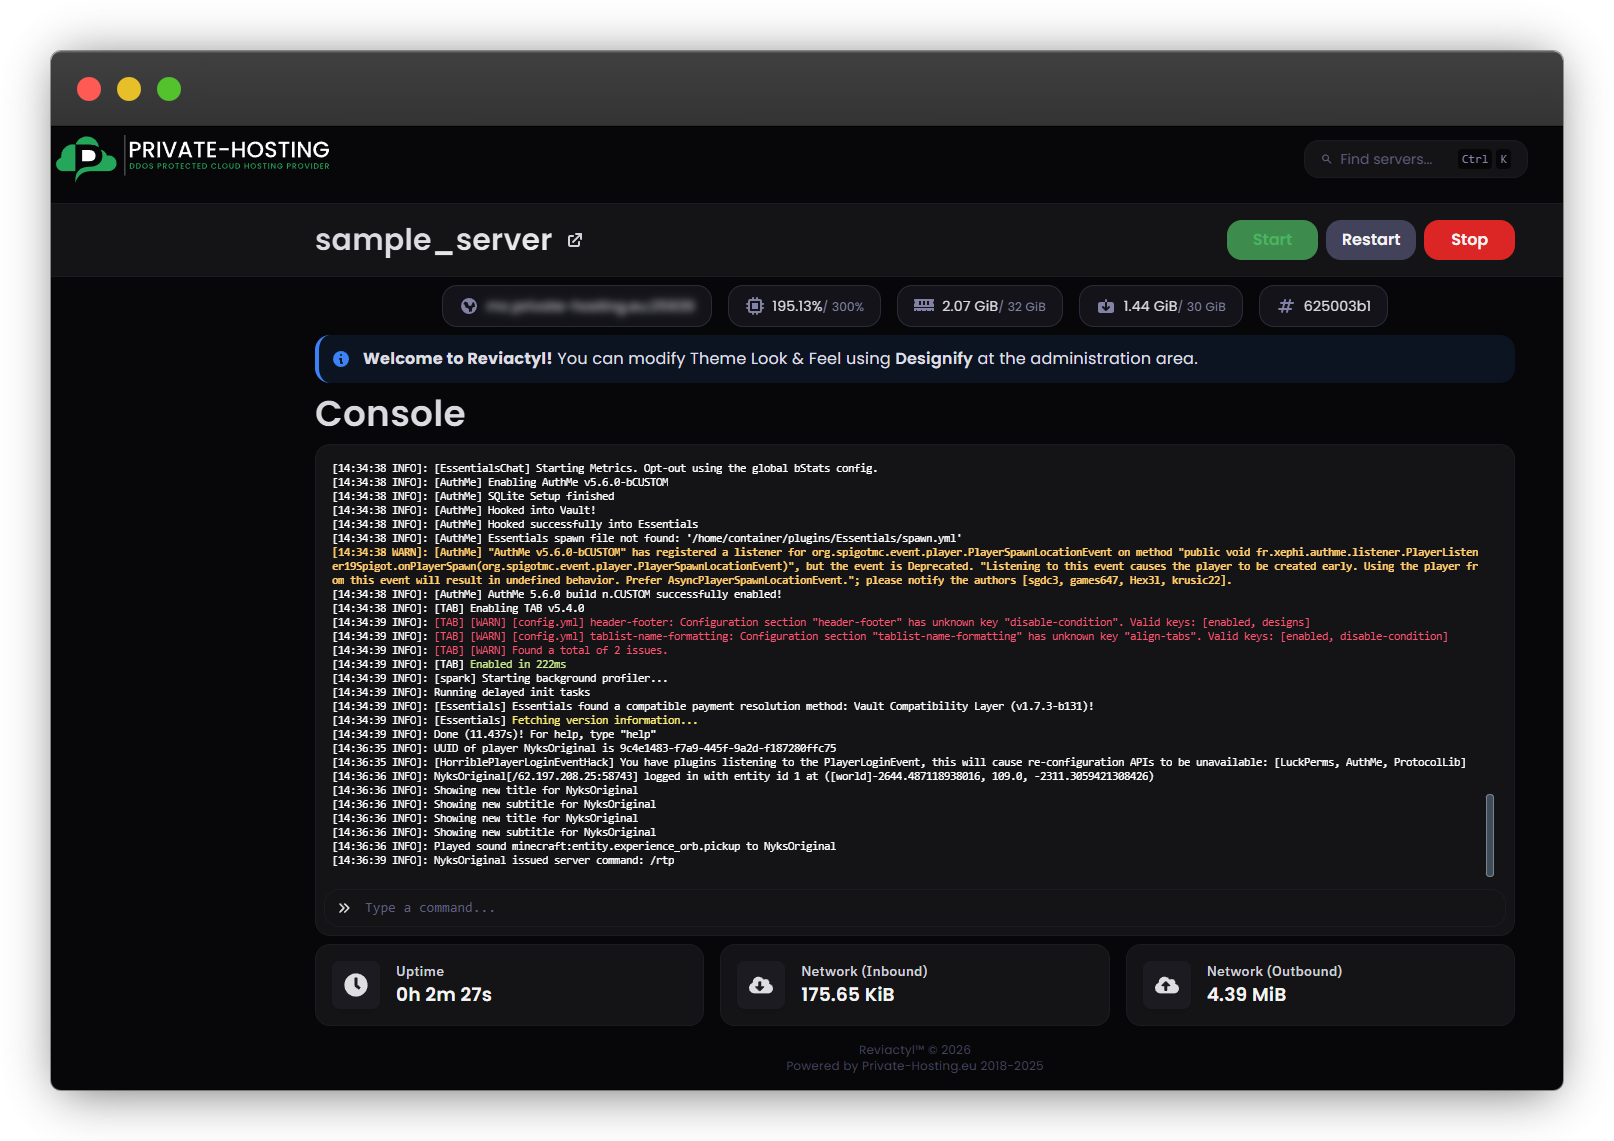Click the Uptime clock icon
1614x1141 pixels.
point(356,985)
